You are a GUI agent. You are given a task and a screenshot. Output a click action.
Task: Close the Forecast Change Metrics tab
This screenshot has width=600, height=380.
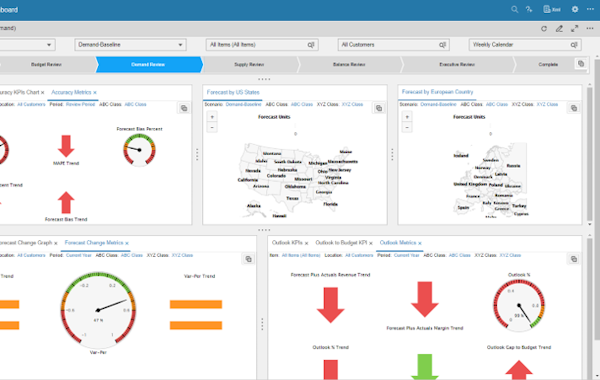click(127, 243)
